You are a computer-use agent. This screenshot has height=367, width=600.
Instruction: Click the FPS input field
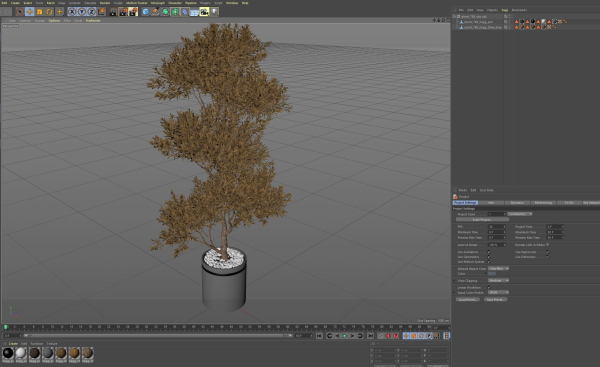[496, 227]
